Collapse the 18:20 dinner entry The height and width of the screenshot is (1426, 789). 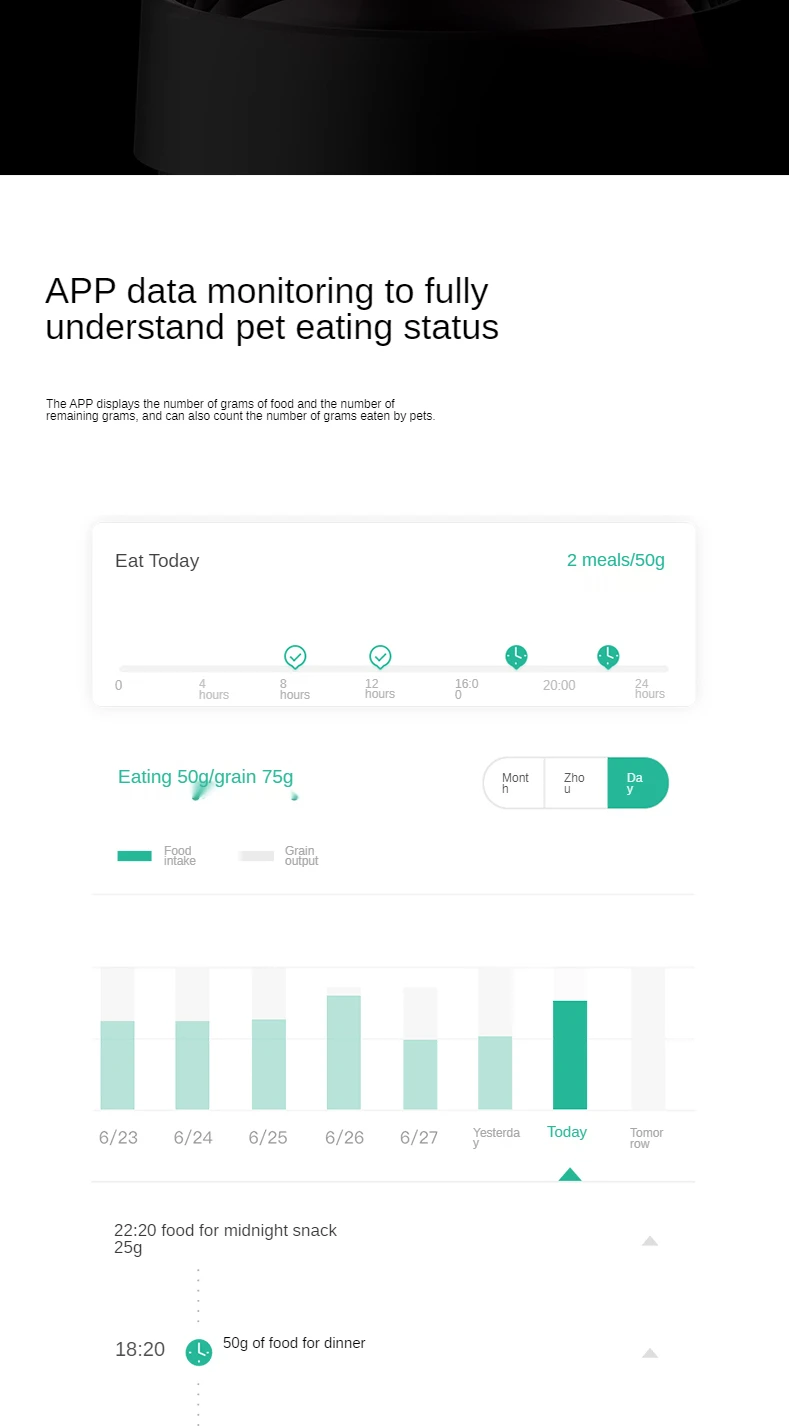tap(650, 1353)
